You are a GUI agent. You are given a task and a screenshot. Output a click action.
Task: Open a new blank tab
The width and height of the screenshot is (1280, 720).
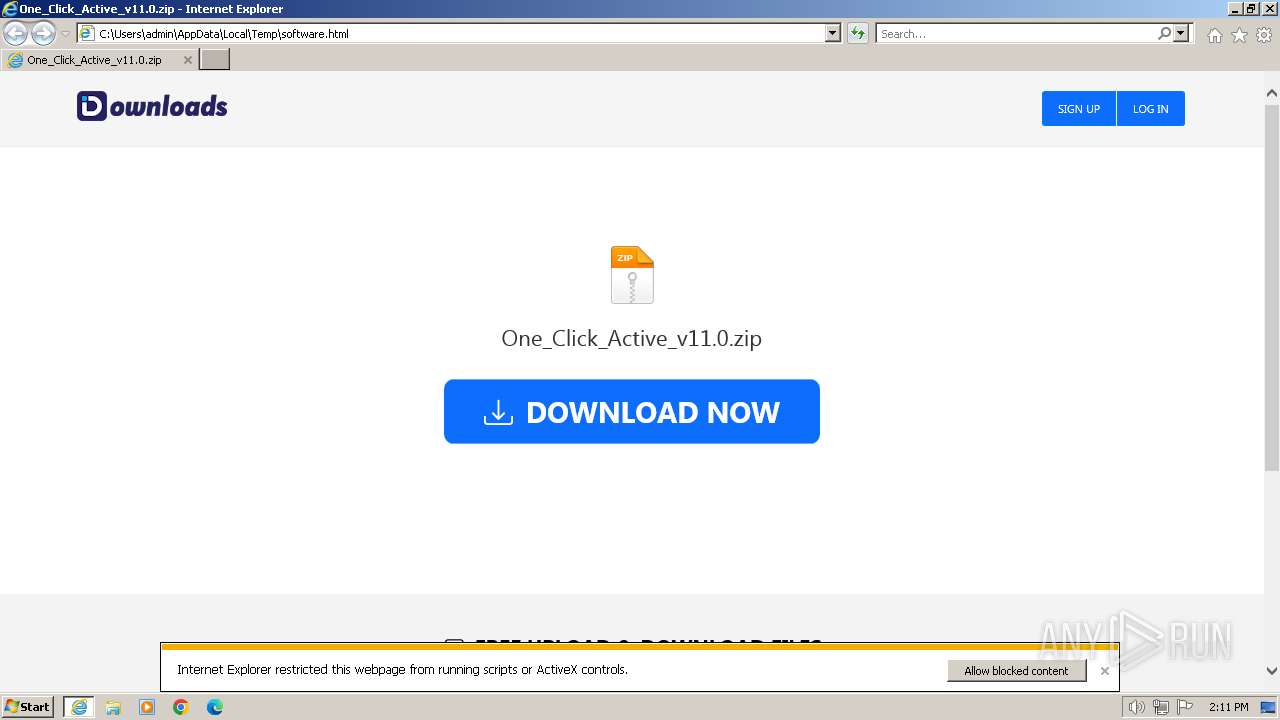pyautogui.click(x=215, y=60)
